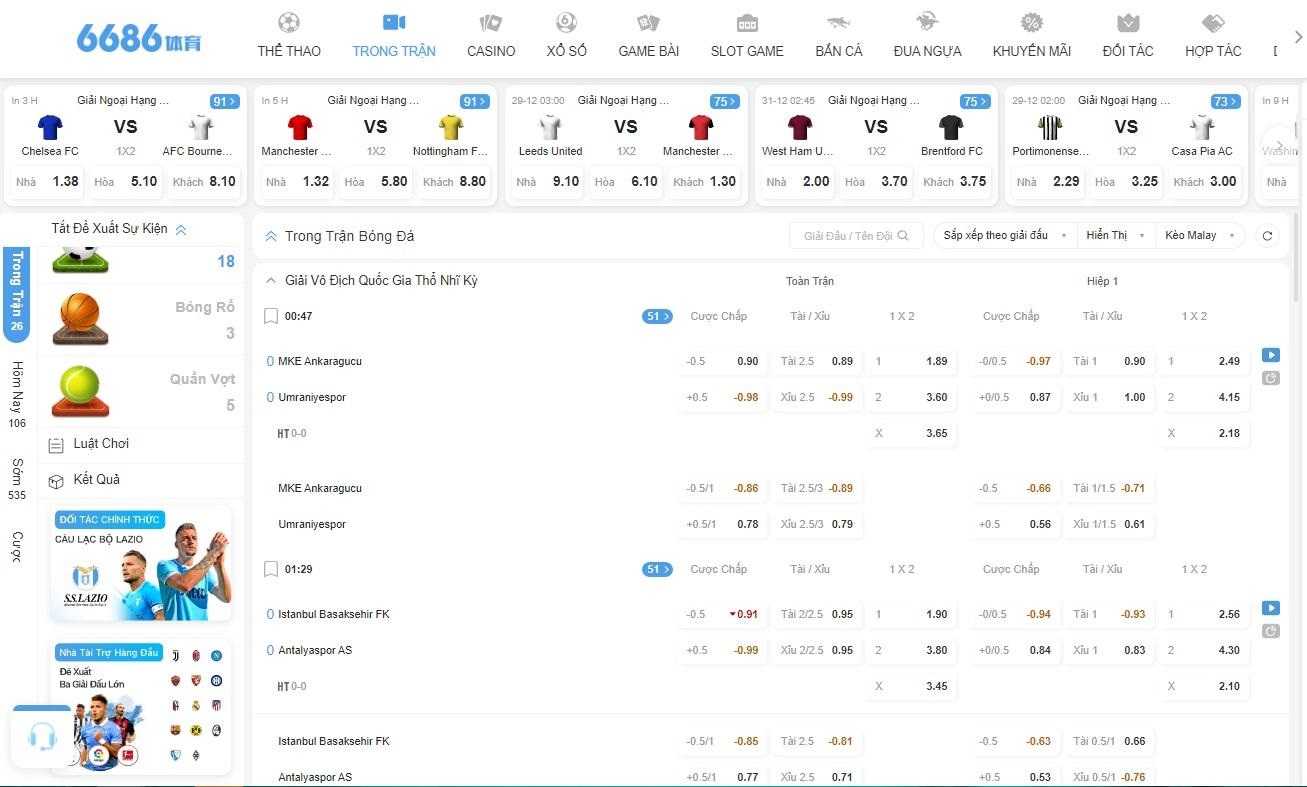This screenshot has width=1307, height=787.
Task: Advance the top navigation with the right arrow
Action: point(1298,37)
